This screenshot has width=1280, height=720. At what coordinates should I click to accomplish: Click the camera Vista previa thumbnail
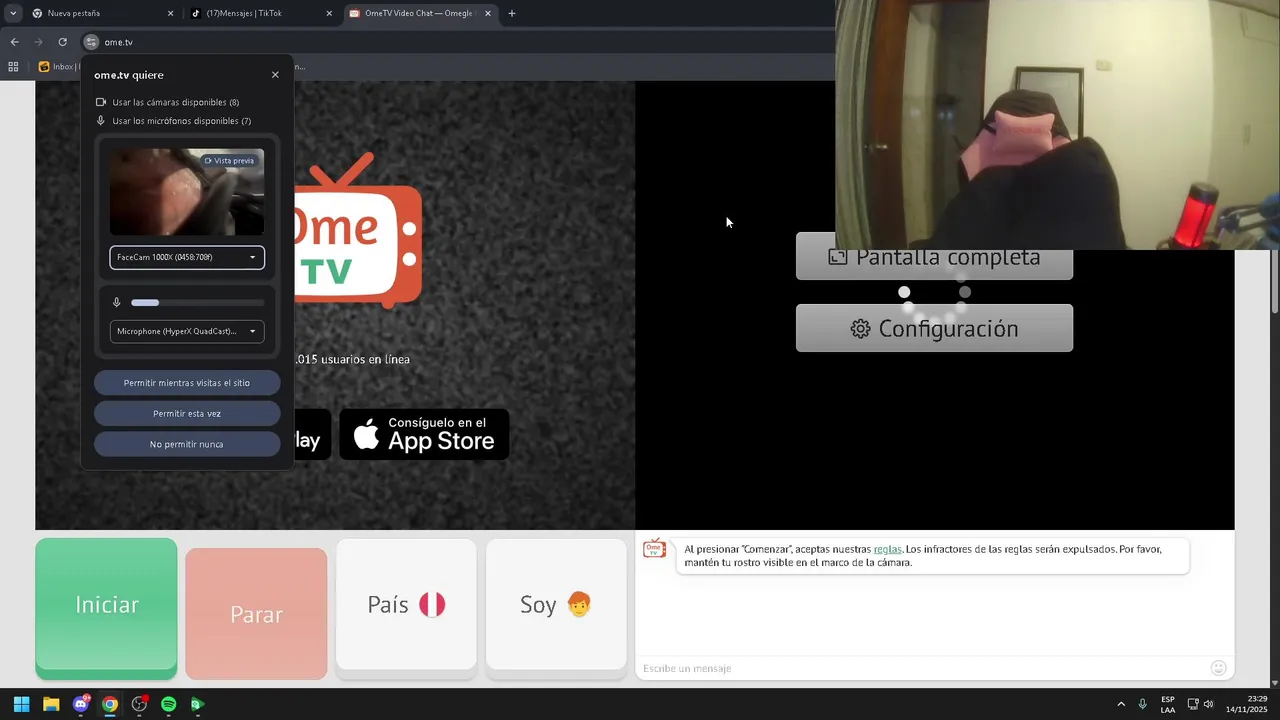[x=187, y=192]
